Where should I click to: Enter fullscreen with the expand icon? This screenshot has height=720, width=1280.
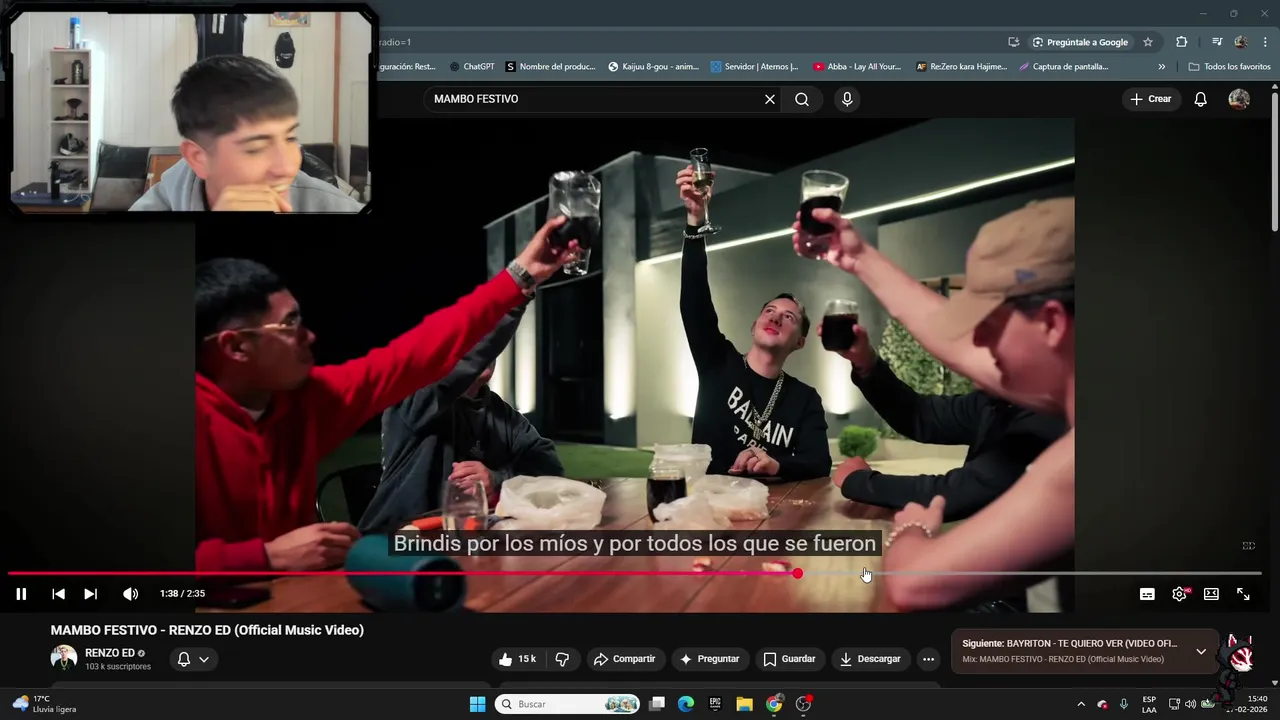(x=1243, y=594)
